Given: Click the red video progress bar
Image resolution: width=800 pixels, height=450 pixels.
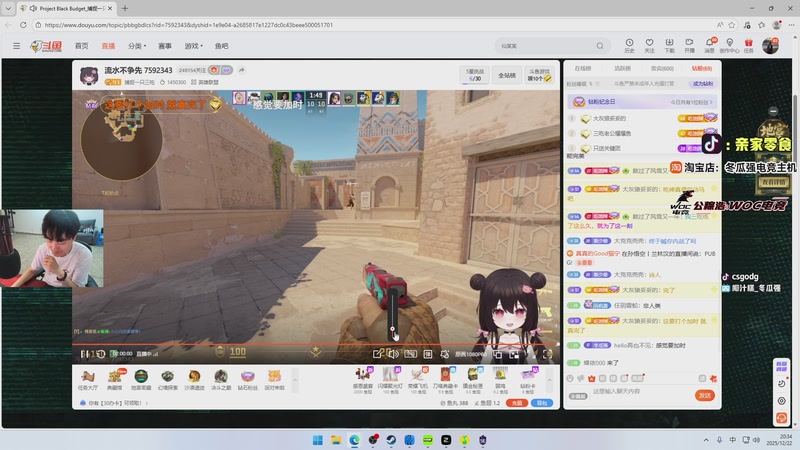Looking at the screenshot, I should point(315,345).
